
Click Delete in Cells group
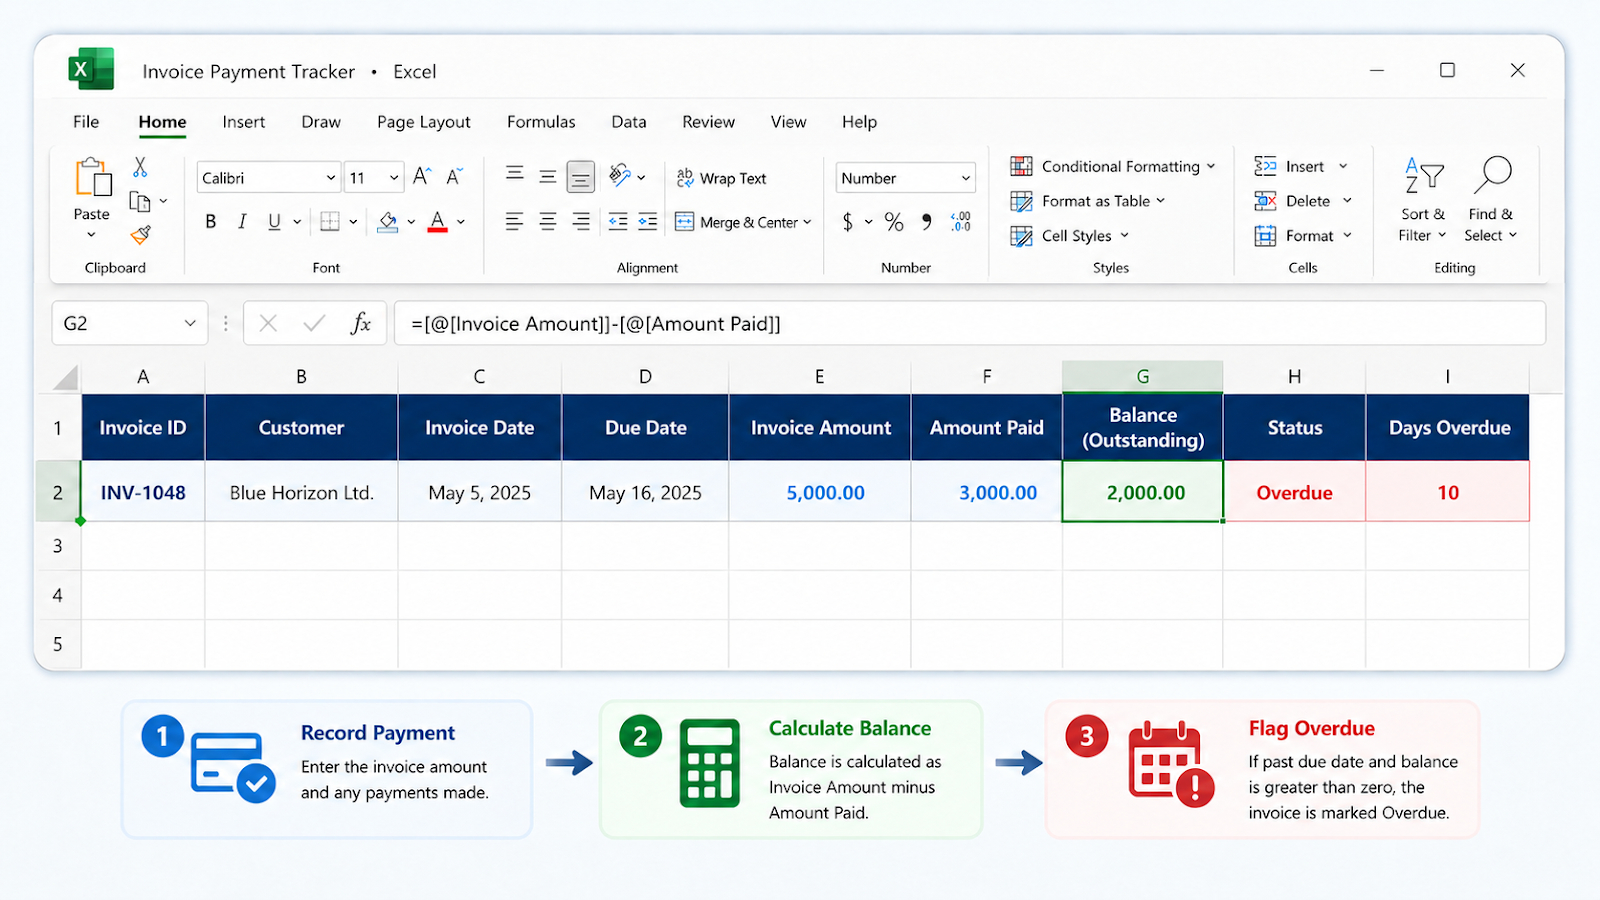click(1303, 201)
